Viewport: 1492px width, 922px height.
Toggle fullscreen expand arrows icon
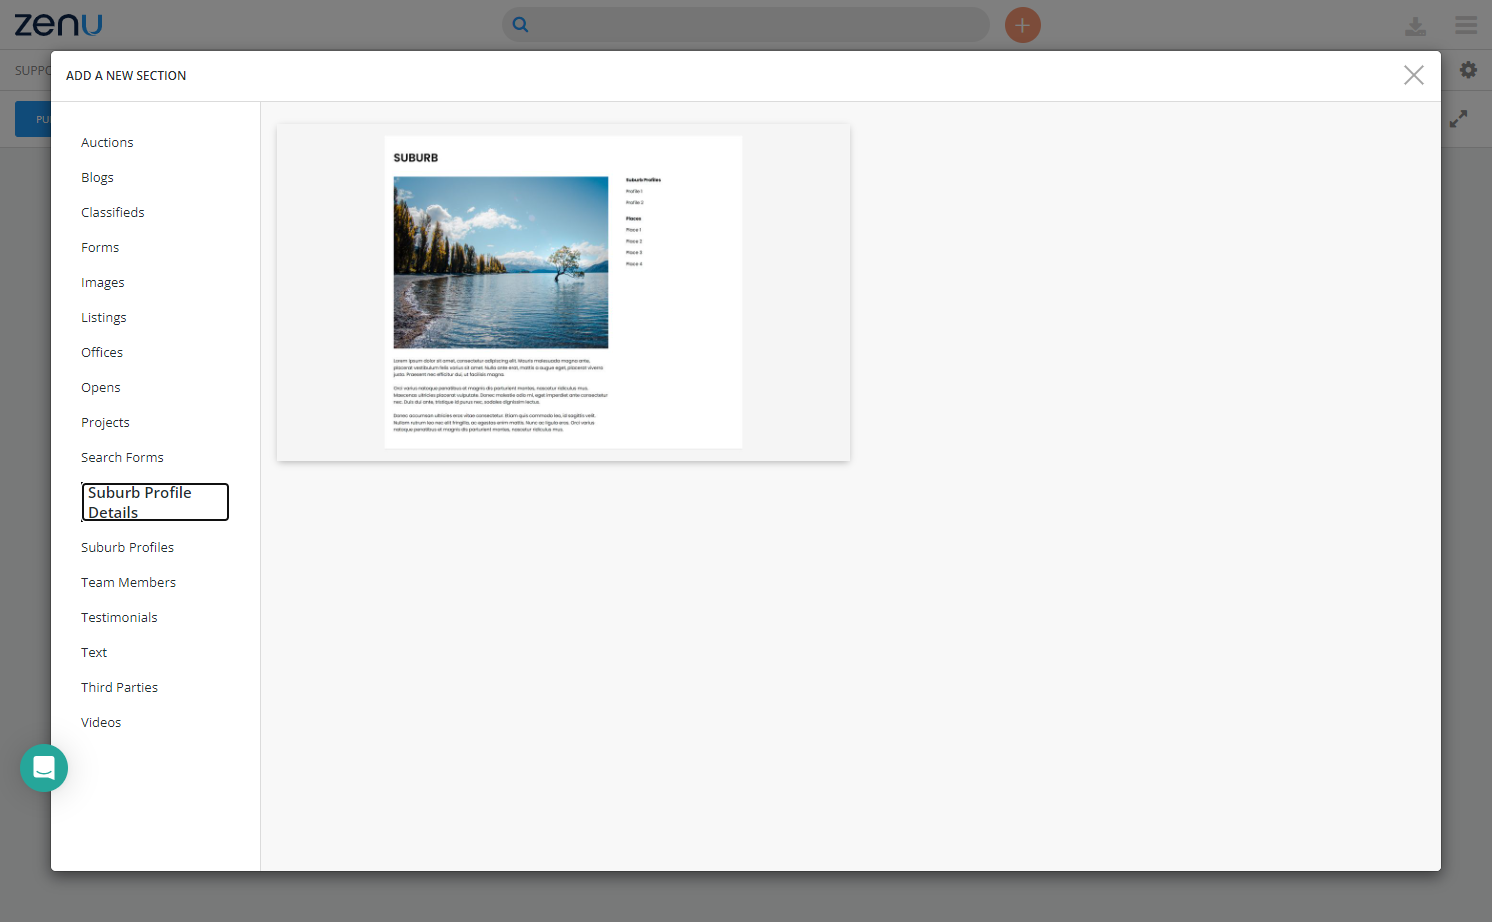1459,118
